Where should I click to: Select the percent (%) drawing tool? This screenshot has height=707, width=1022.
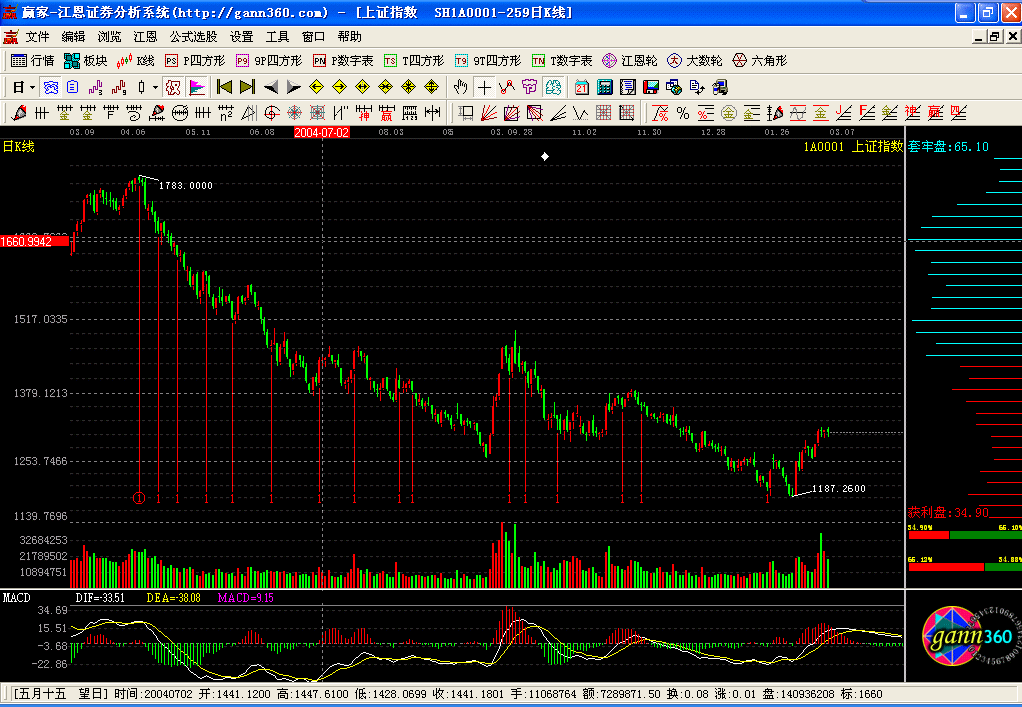682,112
